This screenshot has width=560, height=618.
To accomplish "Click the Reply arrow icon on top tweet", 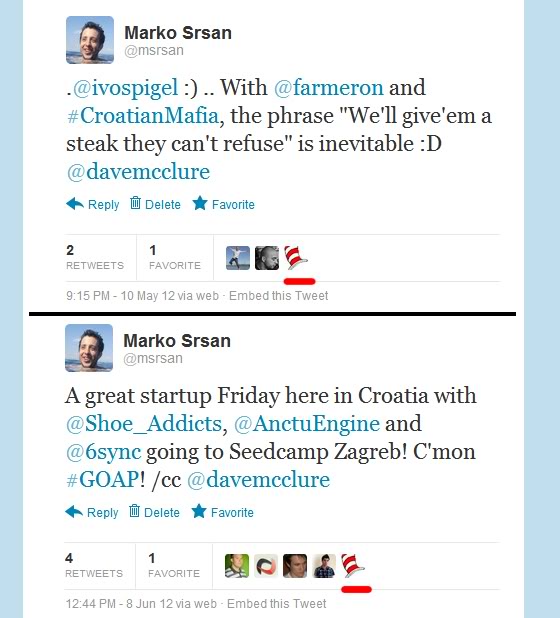I will 75,204.
